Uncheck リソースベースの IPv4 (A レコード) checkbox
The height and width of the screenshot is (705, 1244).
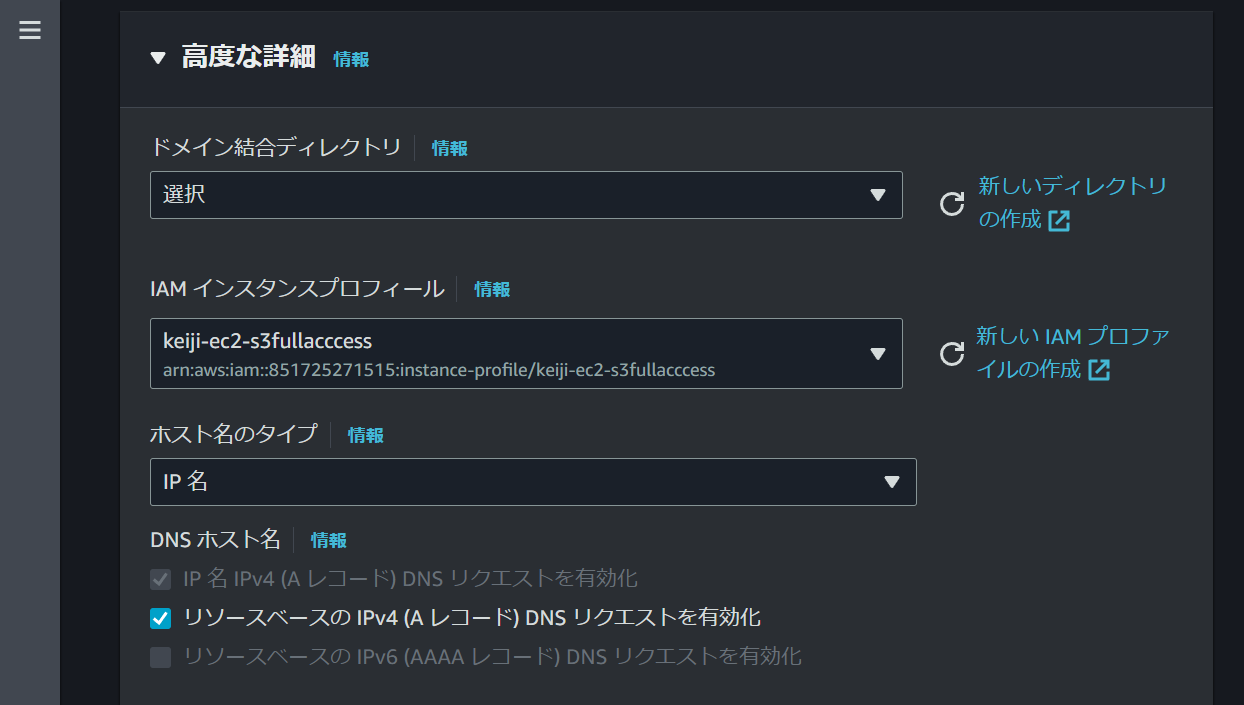click(160, 618)
